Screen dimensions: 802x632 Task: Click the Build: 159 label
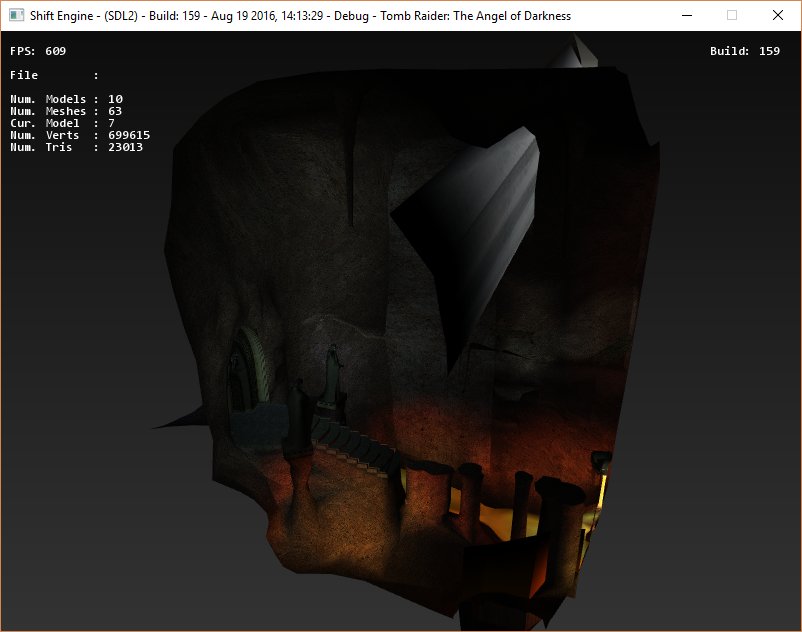coord(744,51)
